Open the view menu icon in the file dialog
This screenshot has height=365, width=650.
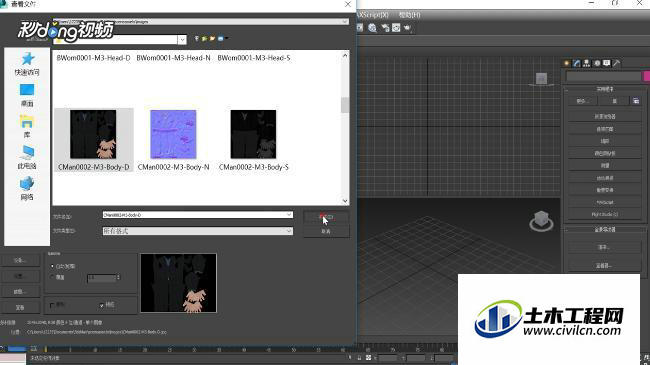pos(222,39)
